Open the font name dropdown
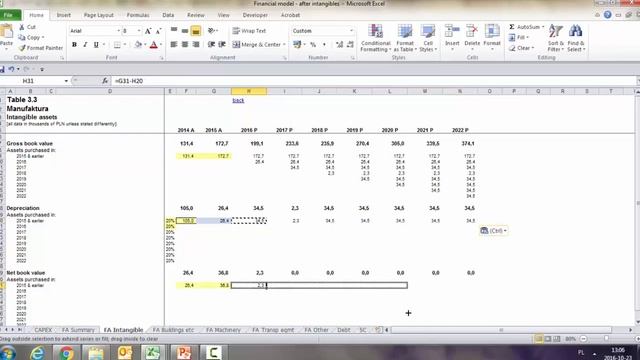Image resolution: width=640 pixels, height=360 pixels. click(119, 31)
